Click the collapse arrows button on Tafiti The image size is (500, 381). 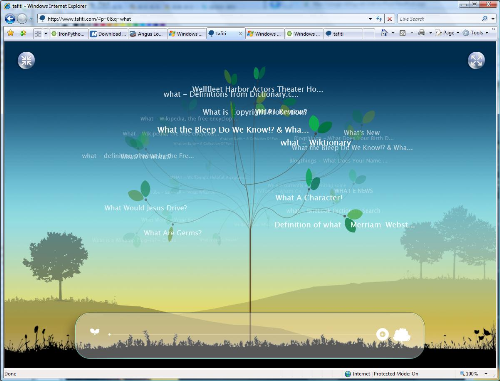pos(26,60)
